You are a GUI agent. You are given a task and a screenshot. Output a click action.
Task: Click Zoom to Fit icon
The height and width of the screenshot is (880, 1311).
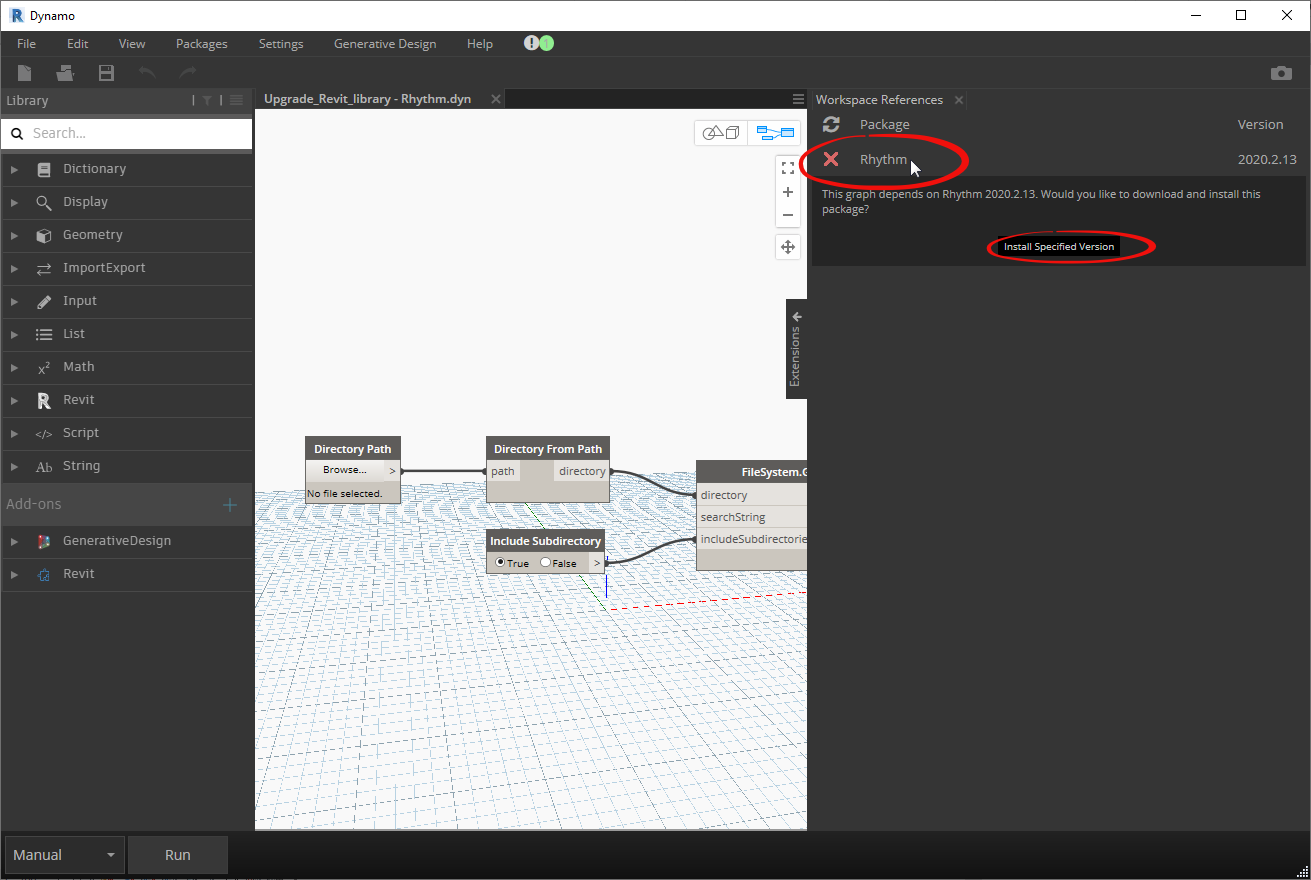(x=788, y=168)
